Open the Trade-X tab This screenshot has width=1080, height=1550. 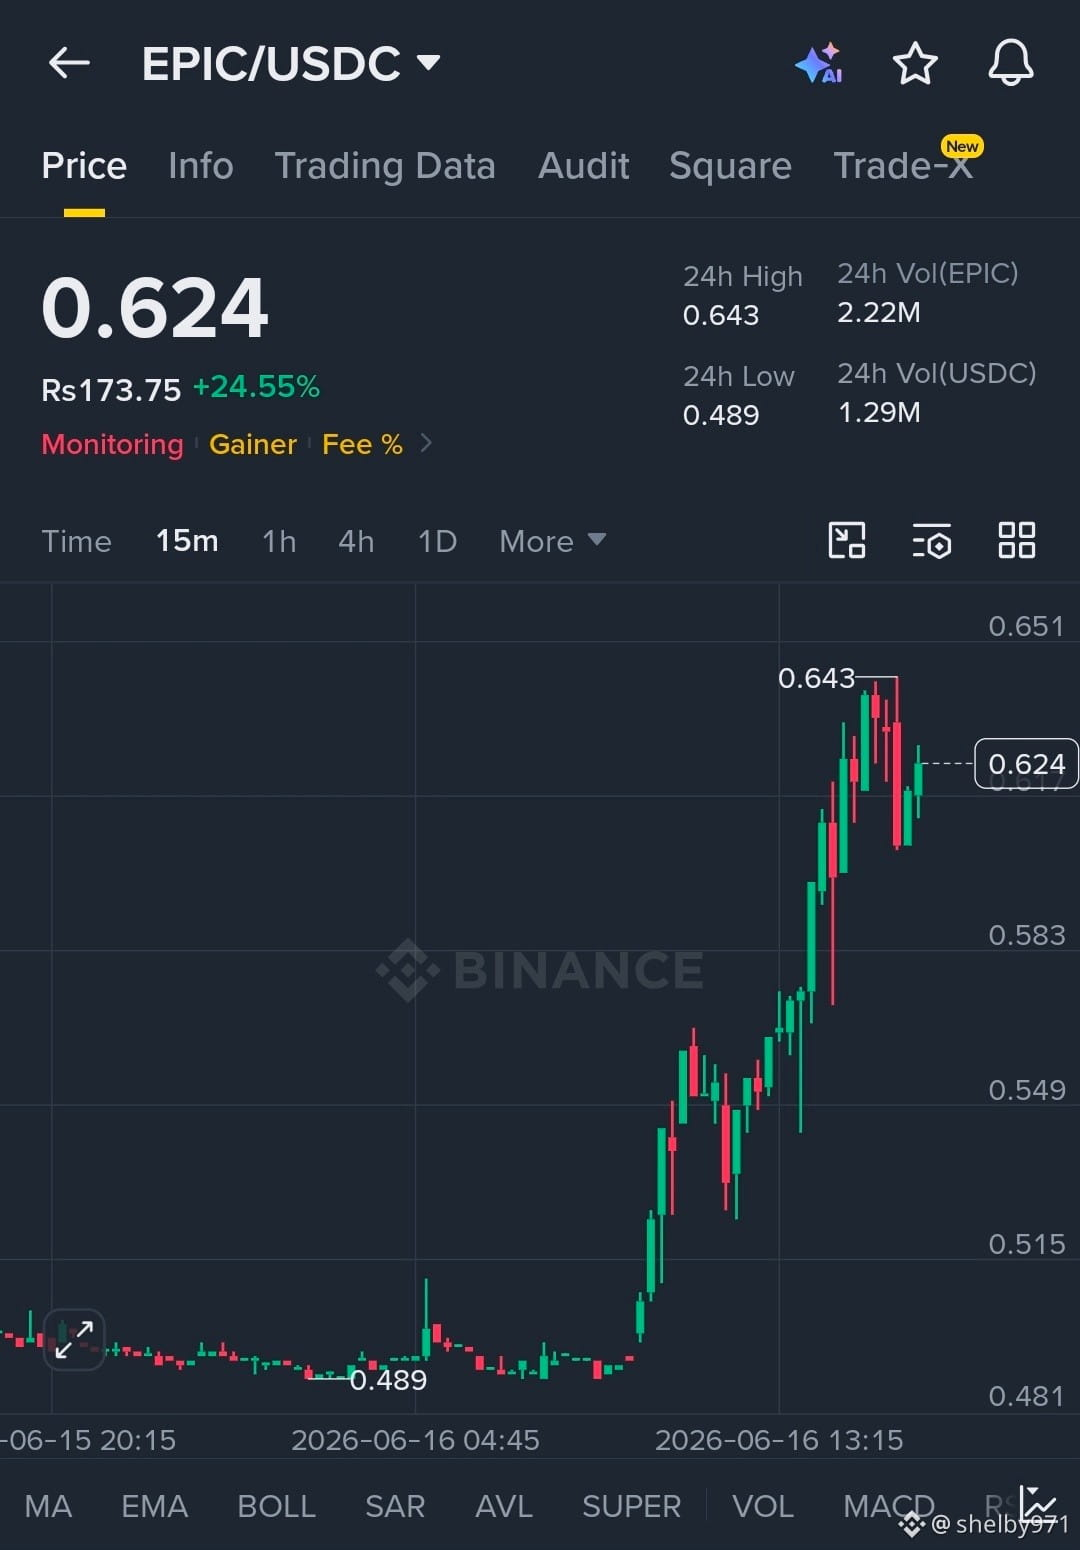[x=903, y=166]
